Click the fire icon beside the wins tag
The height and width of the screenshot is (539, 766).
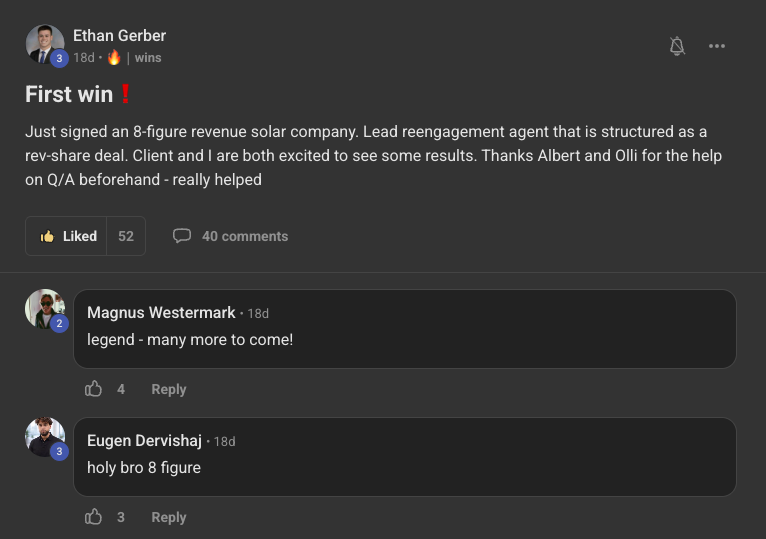114,58
